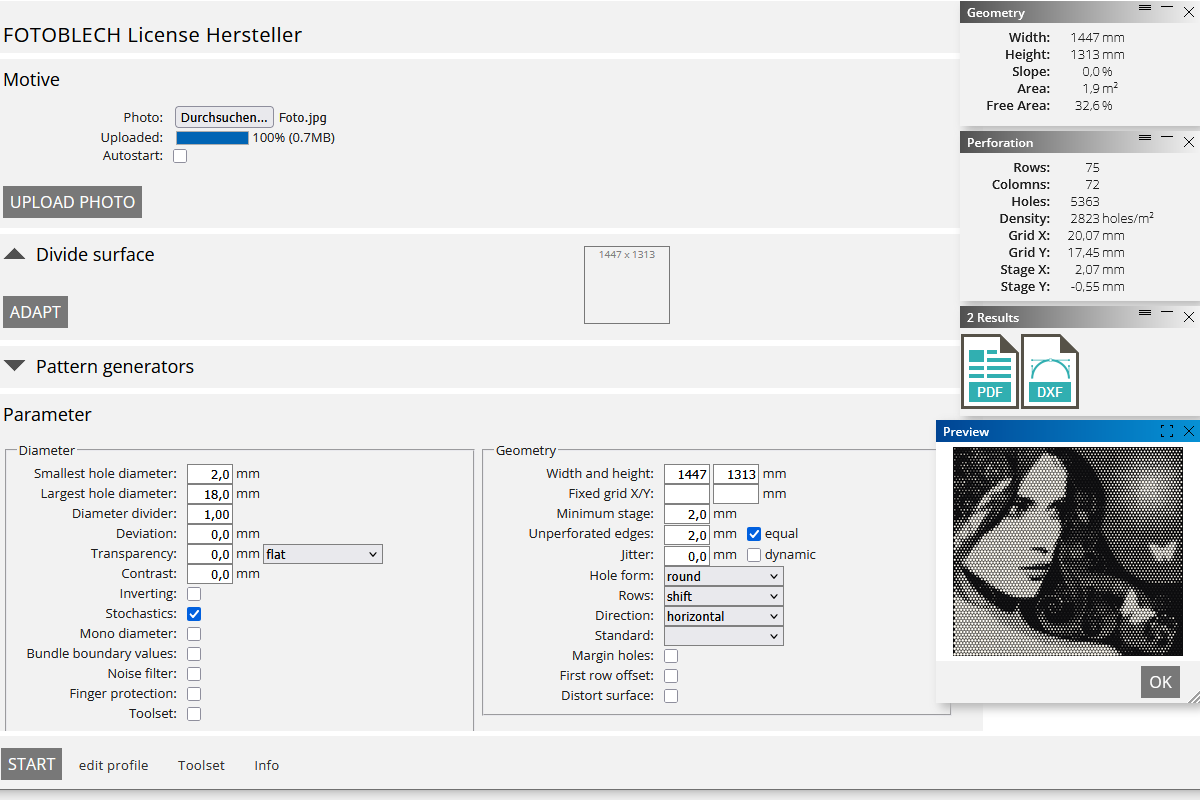Click OK in the Preview window

coord(1160,682)
